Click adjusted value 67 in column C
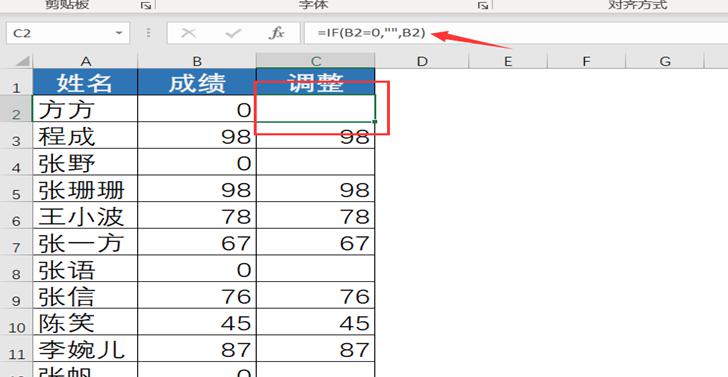 pos(316,242)
